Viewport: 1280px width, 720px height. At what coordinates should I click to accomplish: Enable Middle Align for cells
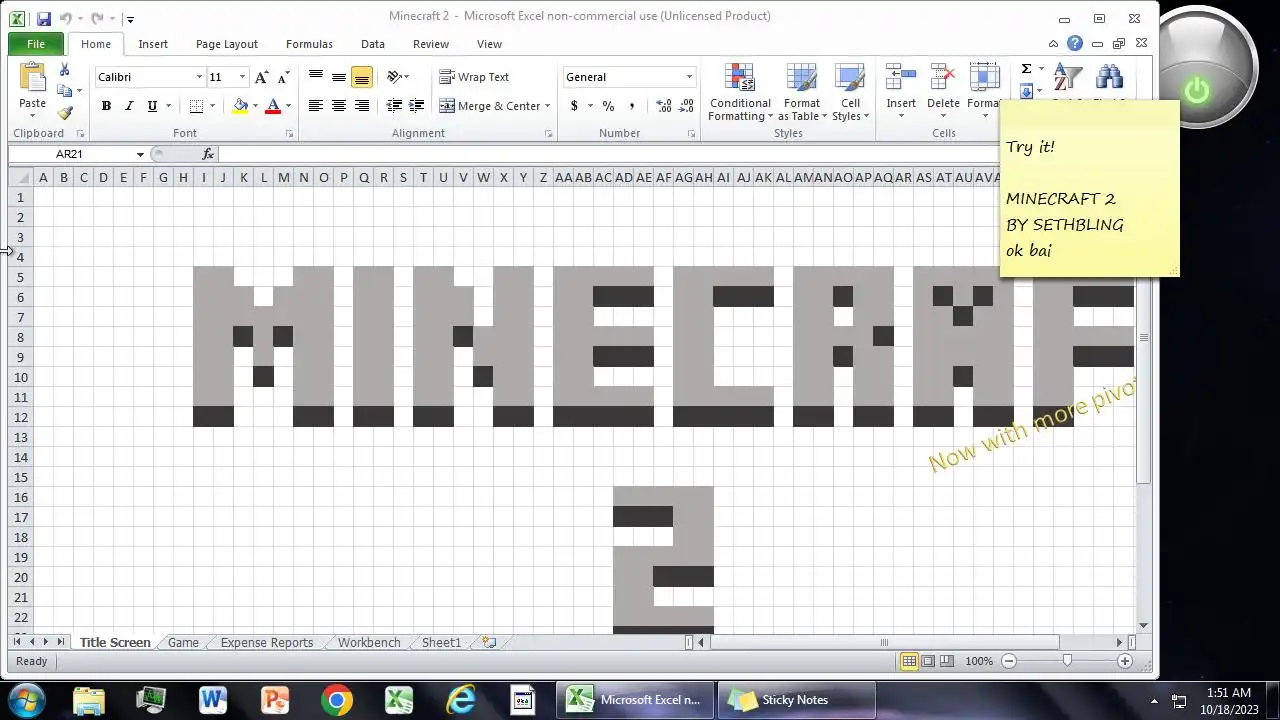coord(339,77)
